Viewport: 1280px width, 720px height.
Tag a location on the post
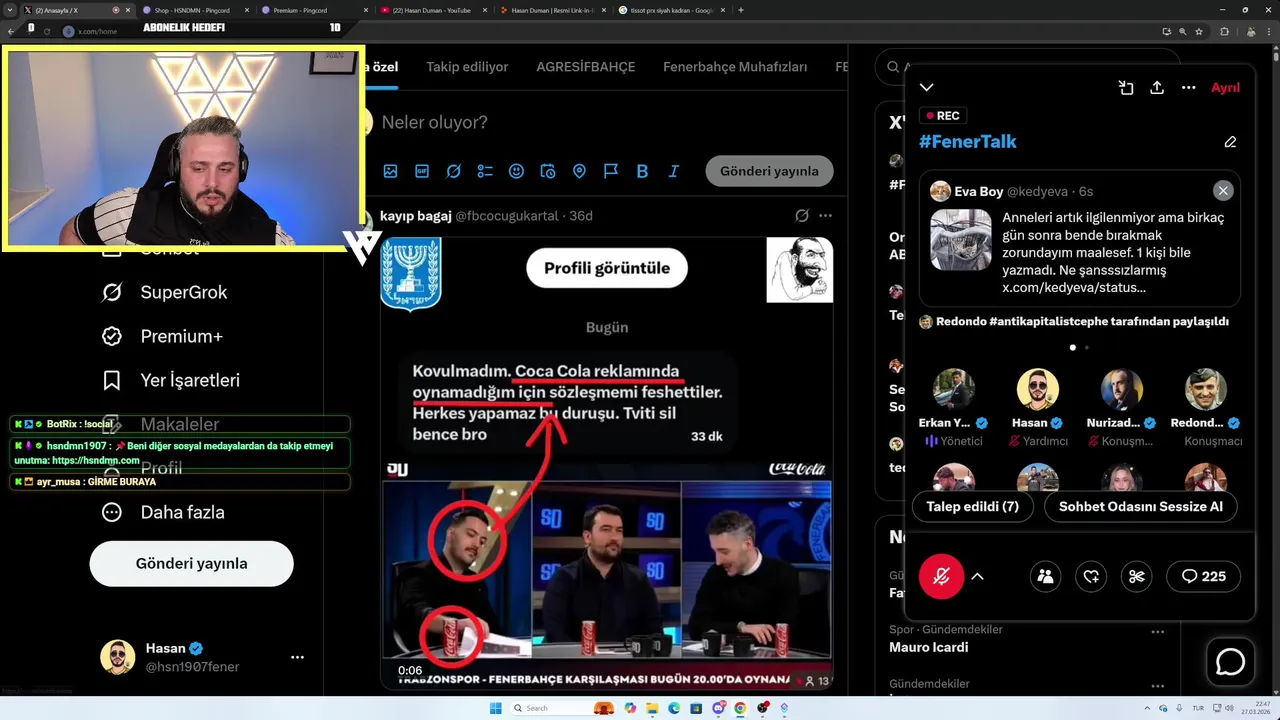click(x=579, y=171)
